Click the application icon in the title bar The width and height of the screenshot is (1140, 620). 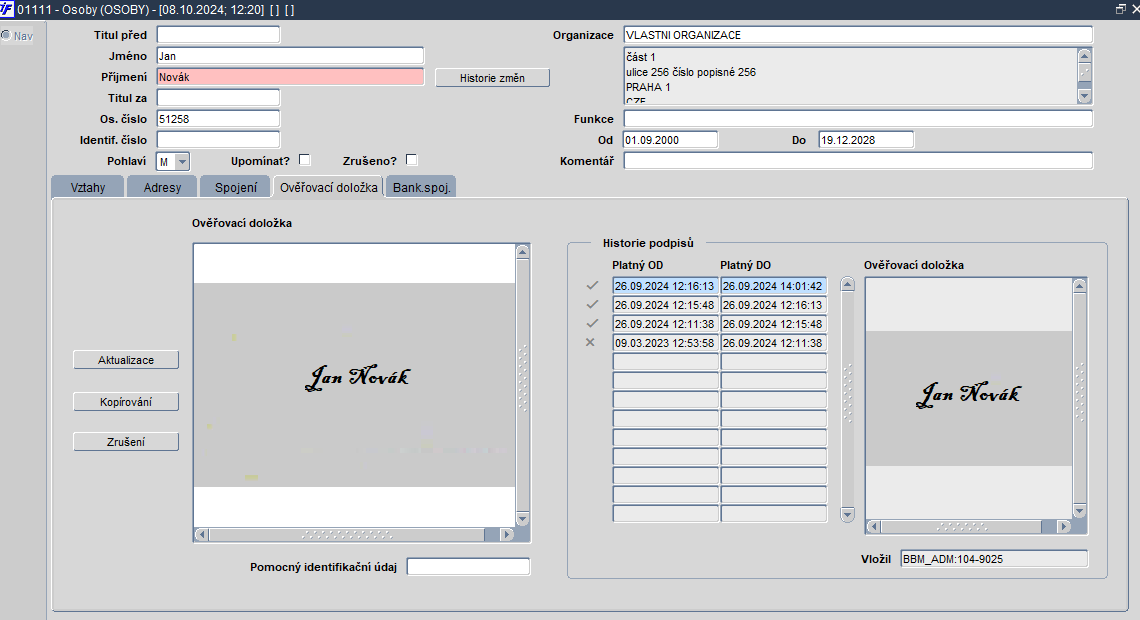[7, 9]
